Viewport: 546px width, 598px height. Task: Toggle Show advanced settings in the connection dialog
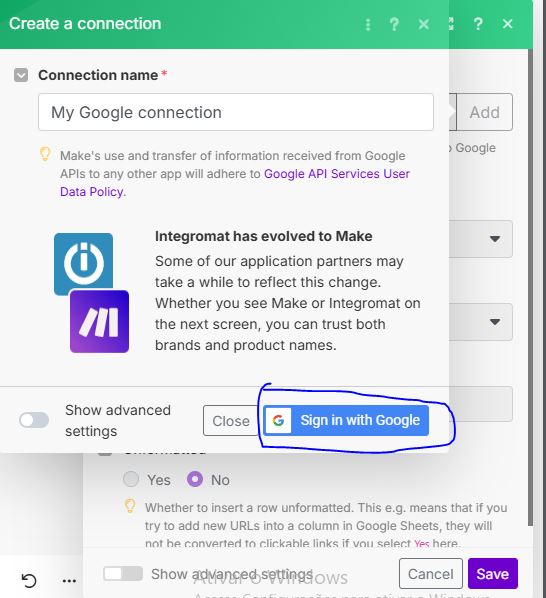coord(34,420)
